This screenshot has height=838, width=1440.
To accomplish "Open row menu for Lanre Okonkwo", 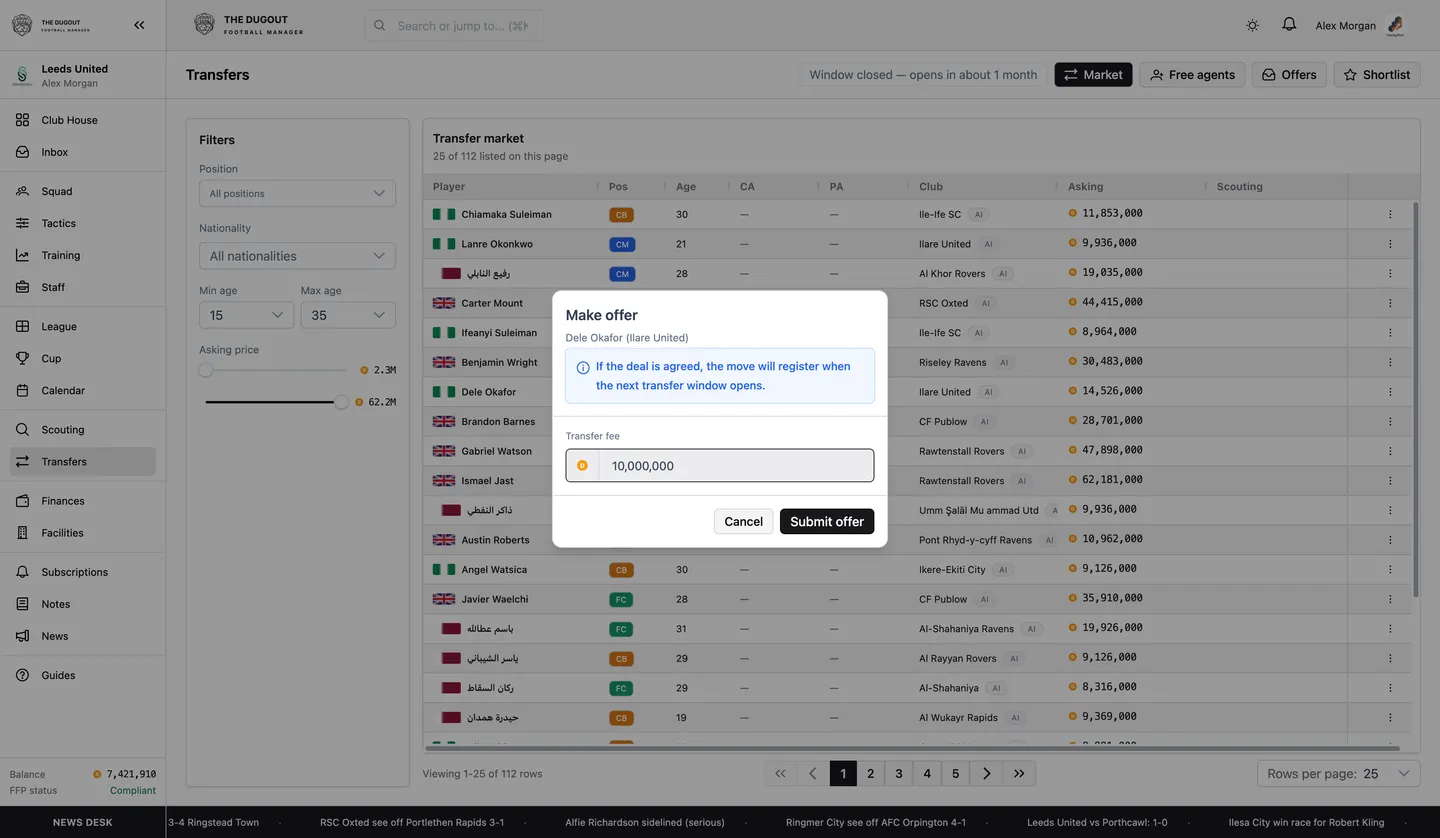I will pyautogui.click(x=1390, y=244).
